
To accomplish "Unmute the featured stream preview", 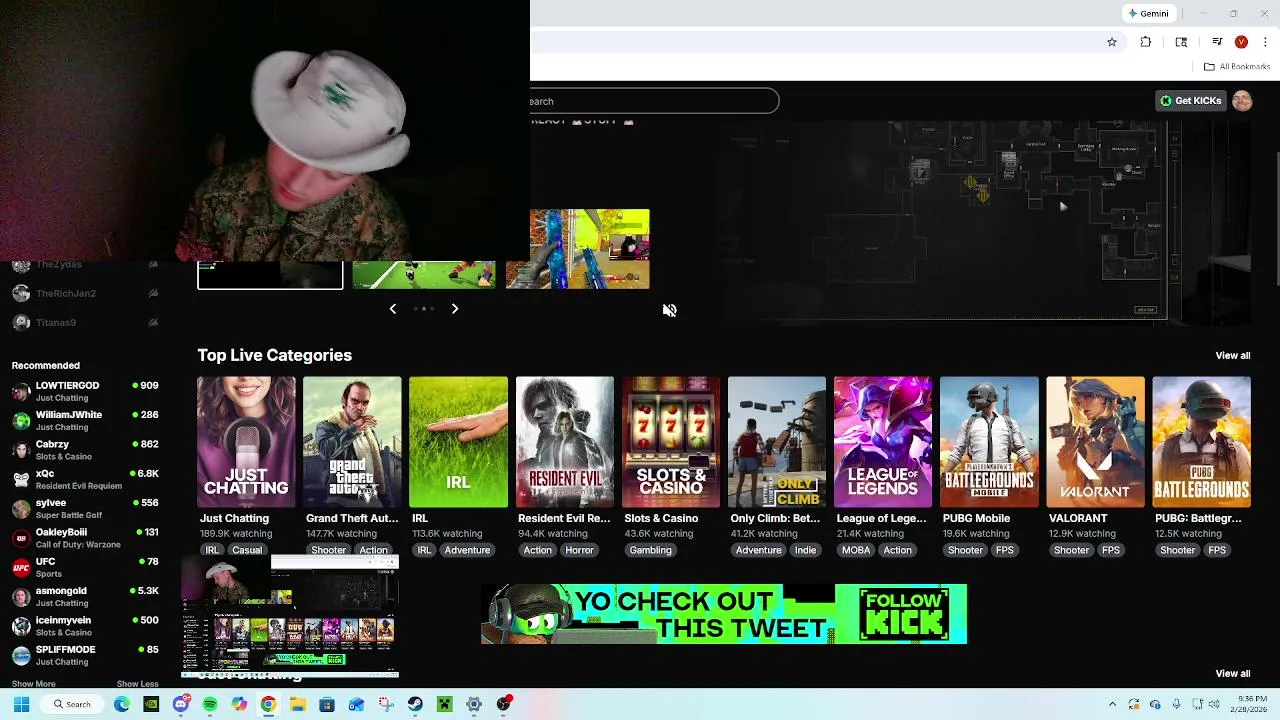I will [x=670, y=310].
